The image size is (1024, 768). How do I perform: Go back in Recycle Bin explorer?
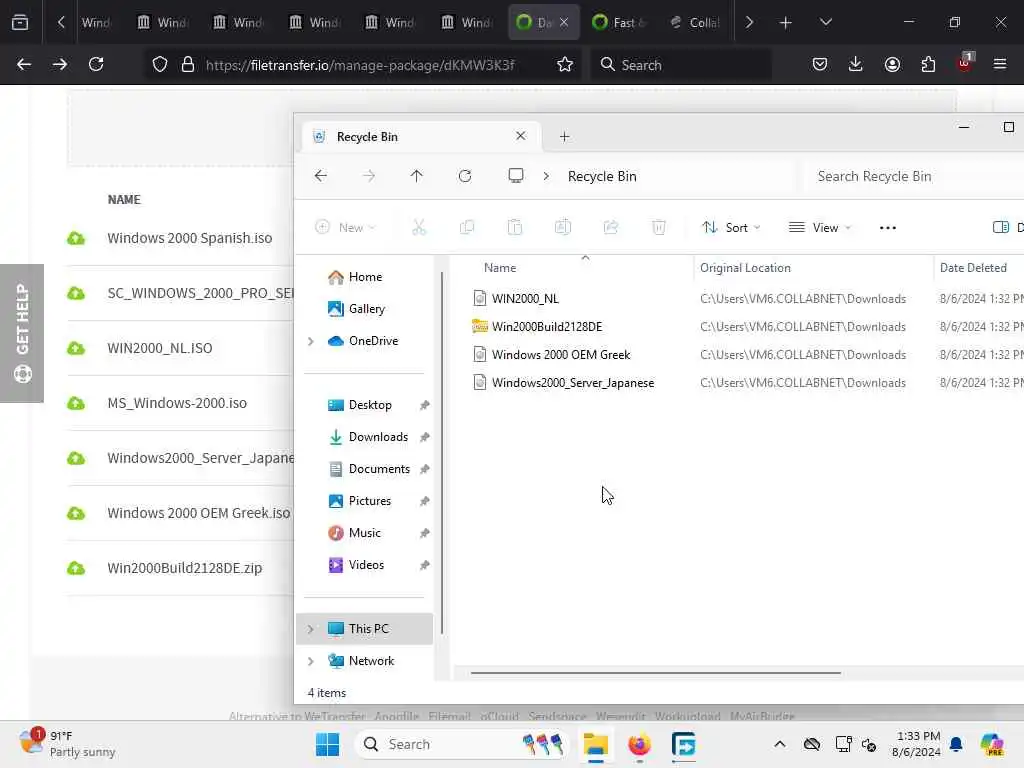(x=321, y=176)
